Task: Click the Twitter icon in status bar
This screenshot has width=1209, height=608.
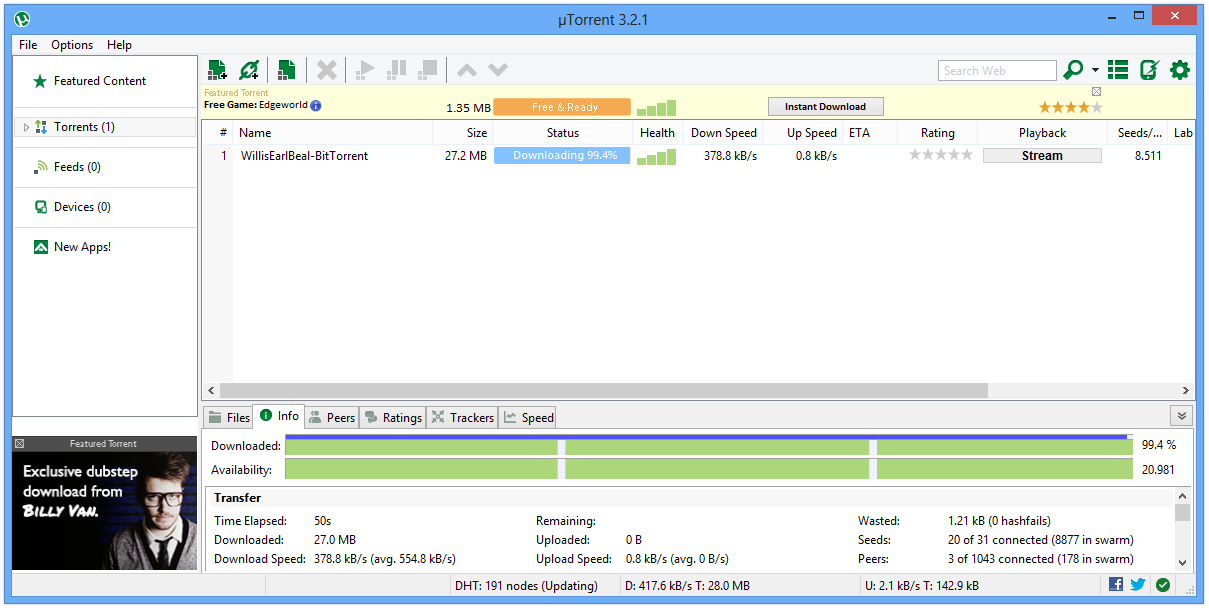Action: coord(1138,585)
